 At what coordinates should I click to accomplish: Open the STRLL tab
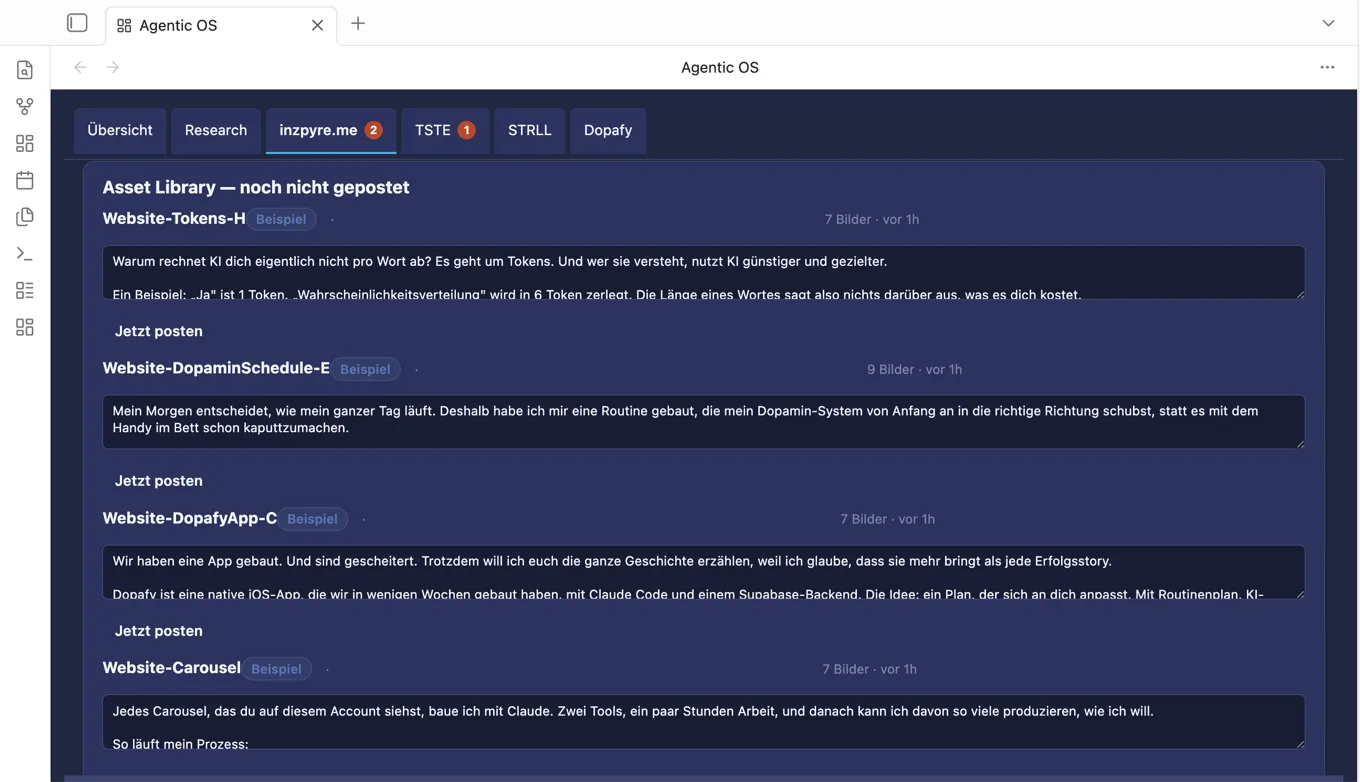coord(530,131)
